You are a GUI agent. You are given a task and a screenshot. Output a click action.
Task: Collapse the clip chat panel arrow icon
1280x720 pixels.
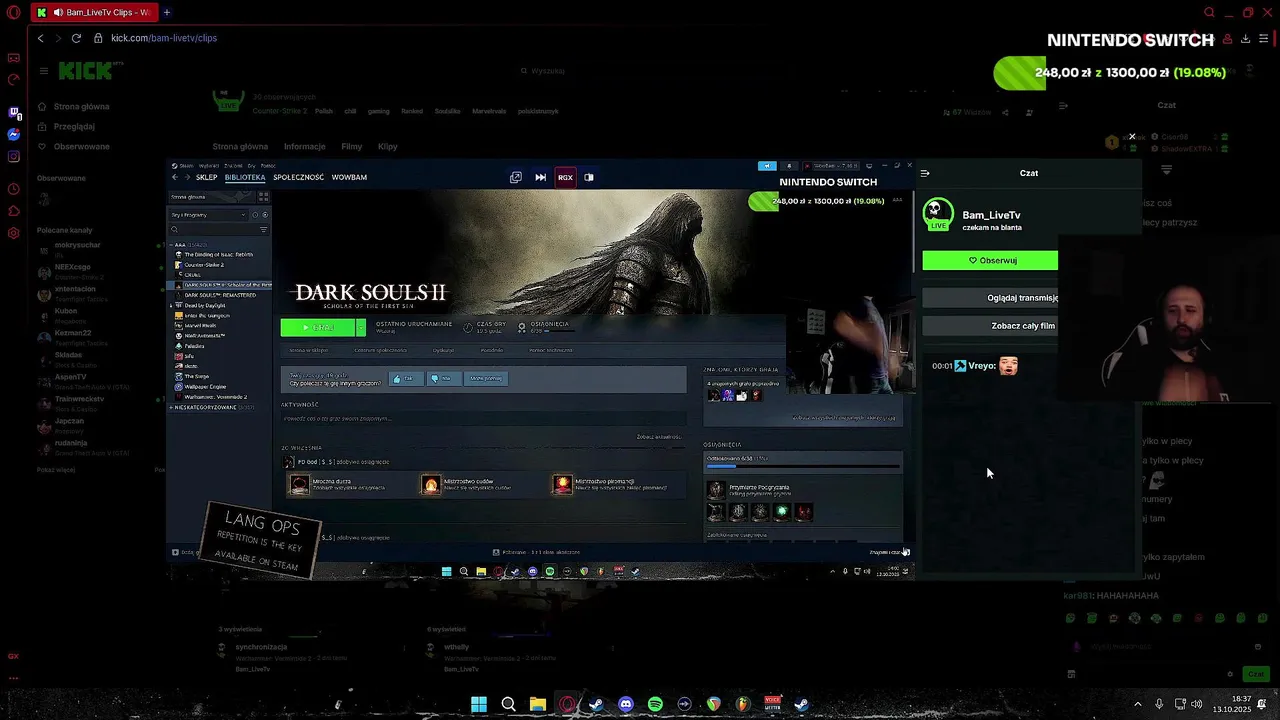(925, 173)
